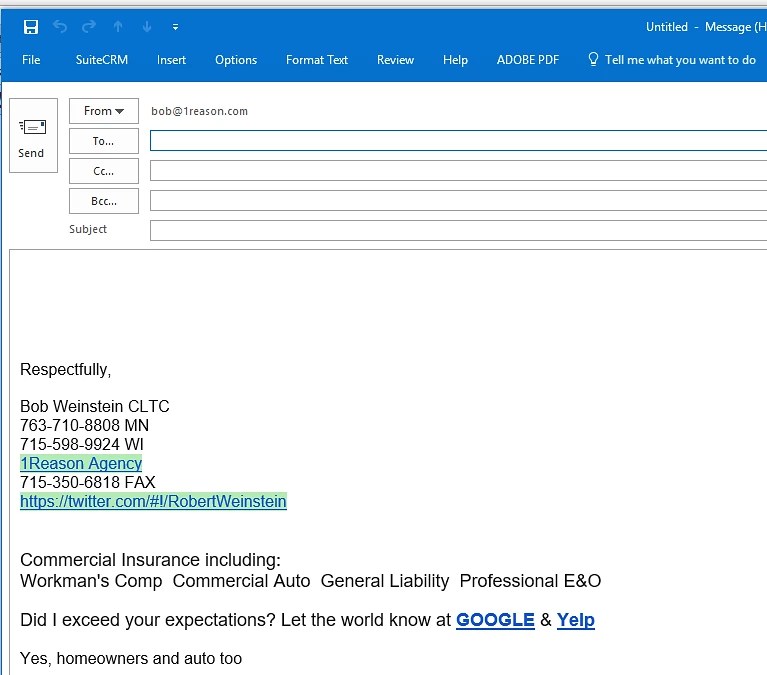
Task: Click the GOOGLE review link
Action: coord(495,620)
